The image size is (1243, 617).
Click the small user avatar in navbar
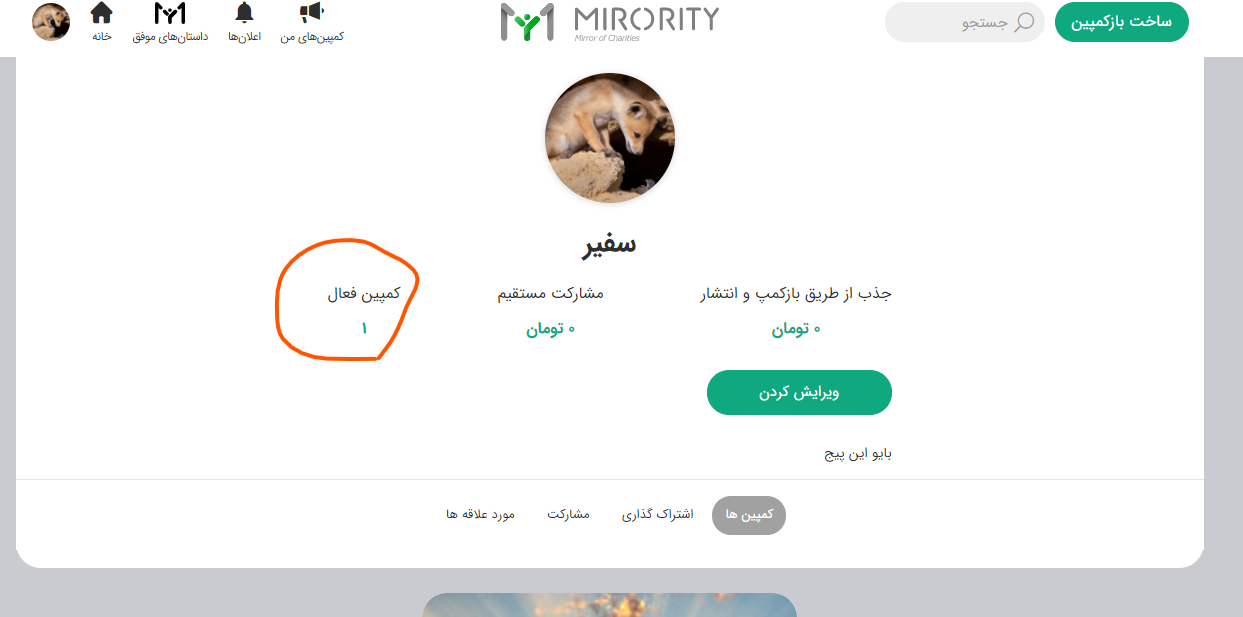(x=51, y=22)
